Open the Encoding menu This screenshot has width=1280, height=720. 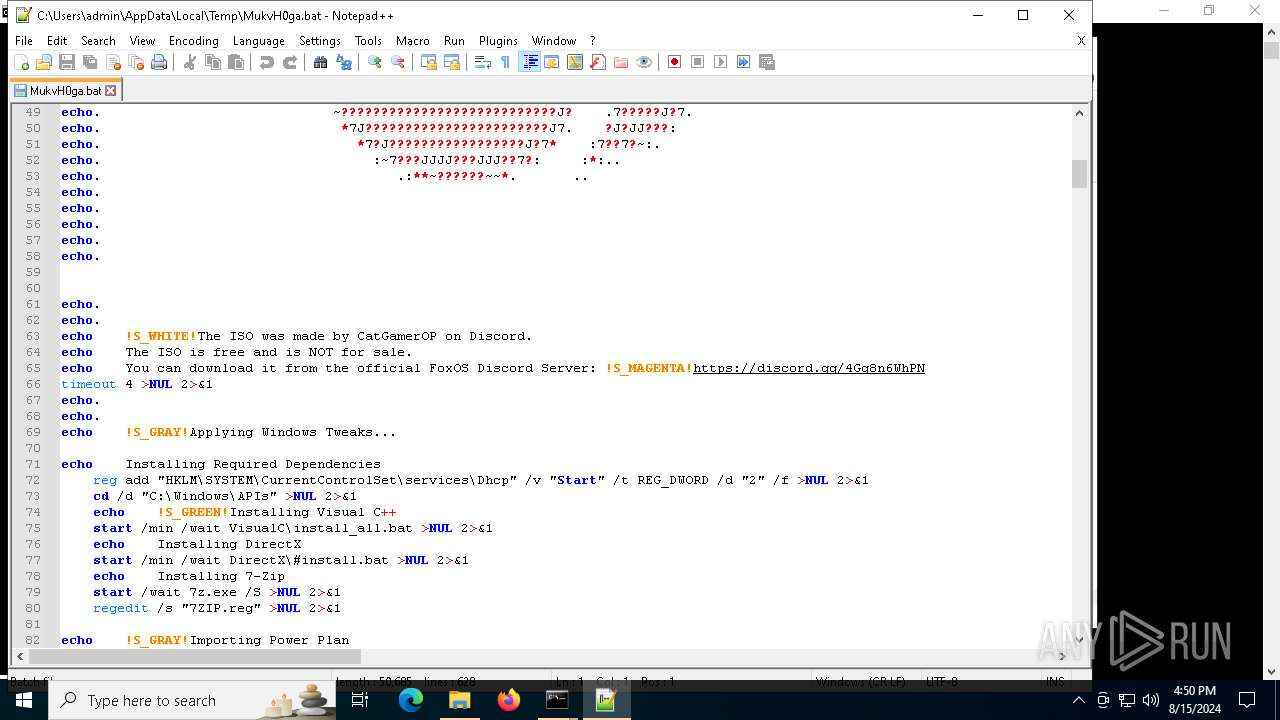point(194,41)
